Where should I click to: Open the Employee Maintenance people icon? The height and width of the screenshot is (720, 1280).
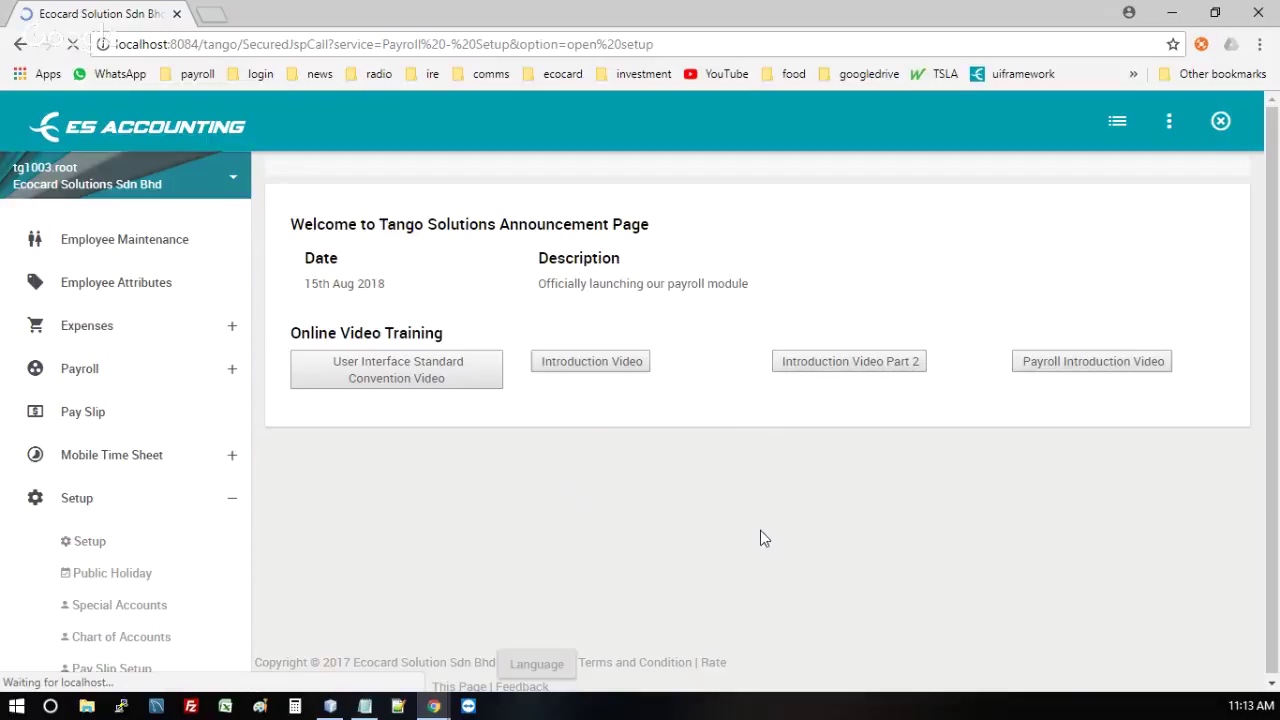35,239
